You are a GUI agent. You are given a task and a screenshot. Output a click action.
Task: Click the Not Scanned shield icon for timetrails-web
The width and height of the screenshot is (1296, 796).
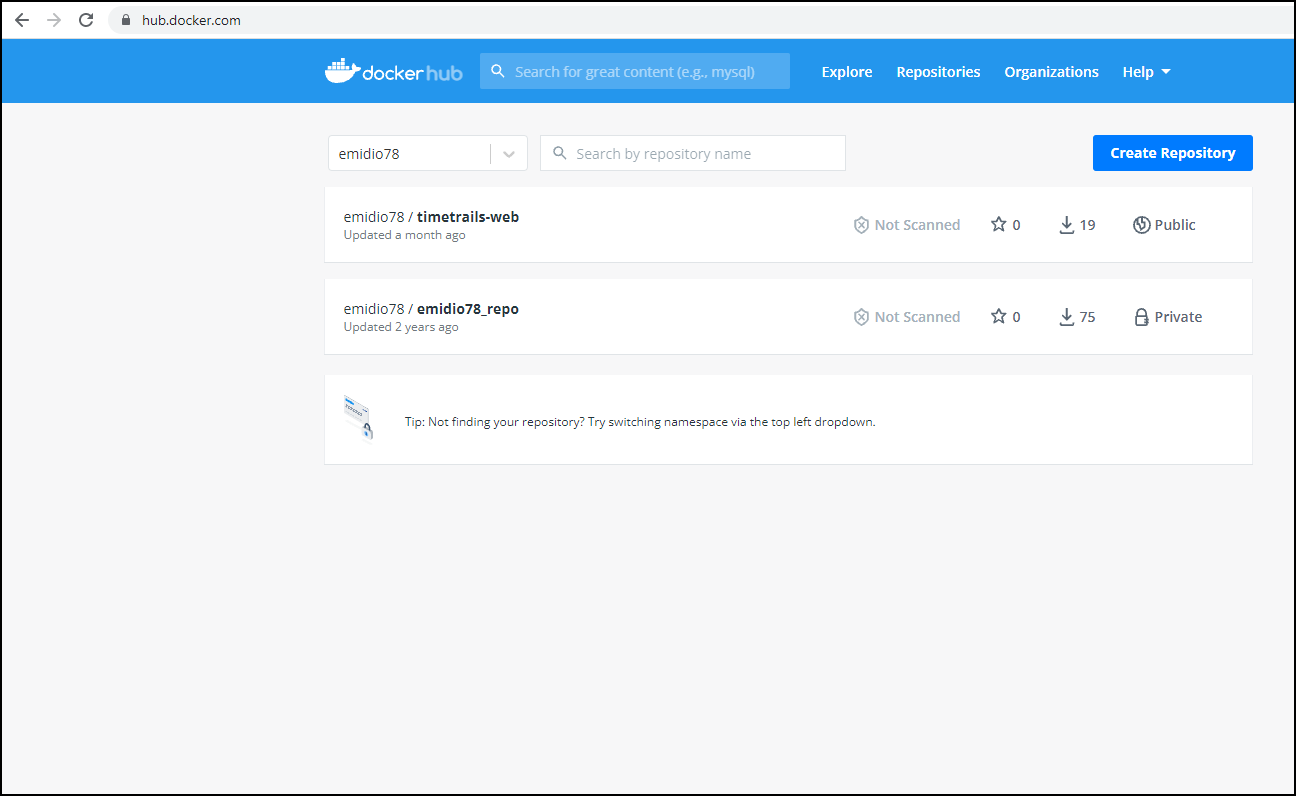click(x=861, y=225)
